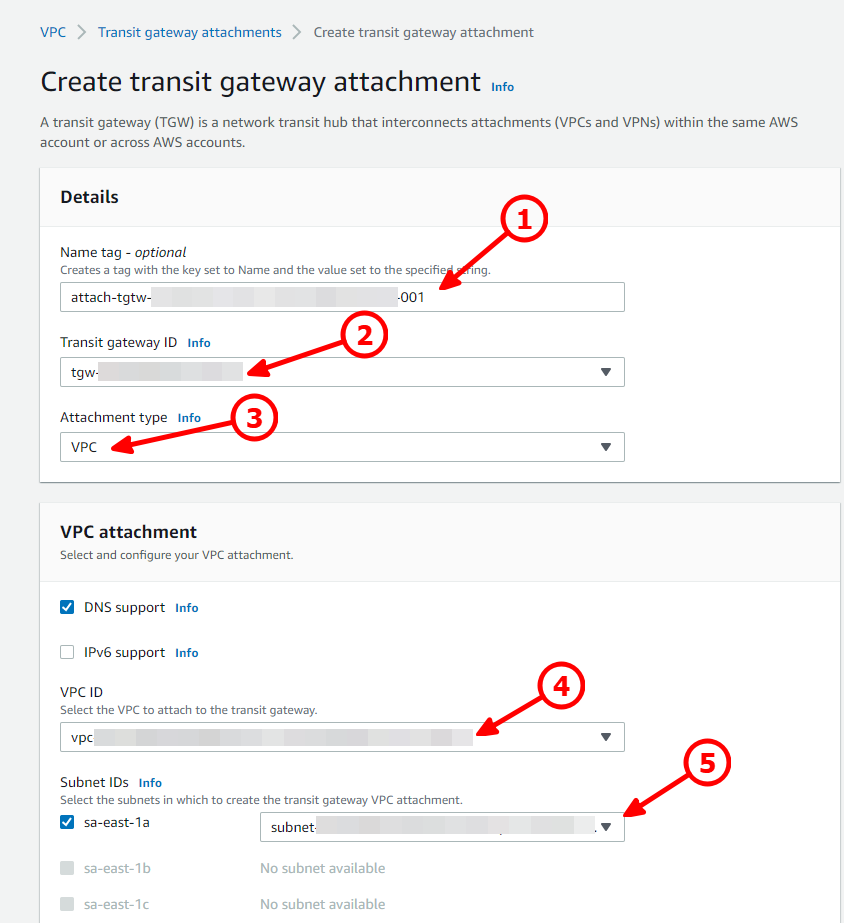The height and width of the screenshot is (923, 844).
Task: Open Info next to DNS support
Action: coord(187,608)
